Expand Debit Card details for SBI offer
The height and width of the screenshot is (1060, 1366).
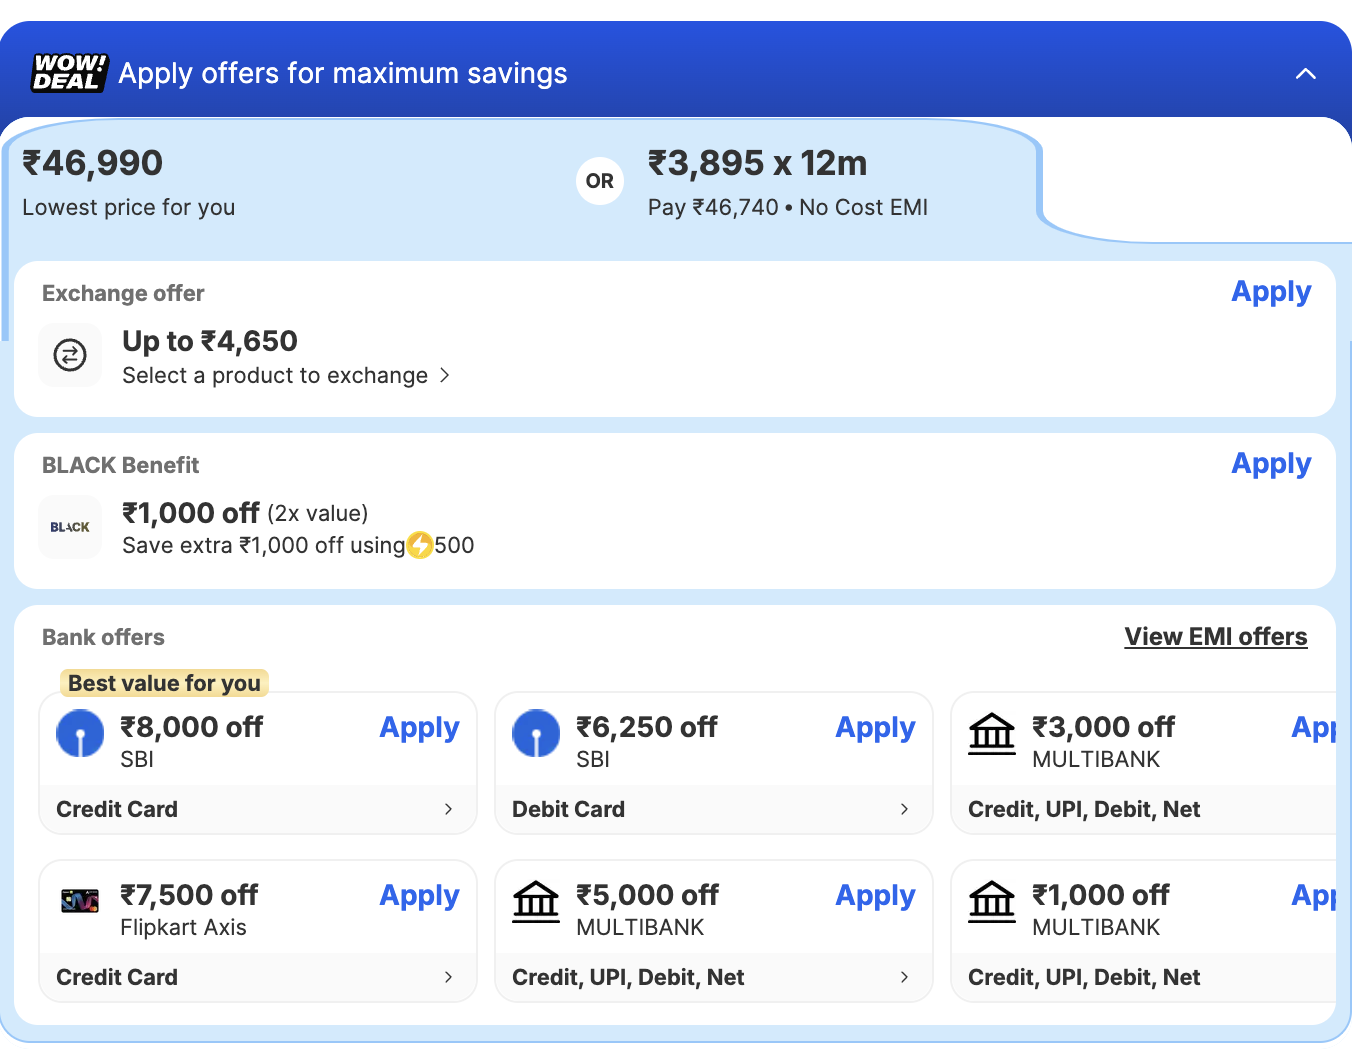pyautogui.click(x=713, y=809)
